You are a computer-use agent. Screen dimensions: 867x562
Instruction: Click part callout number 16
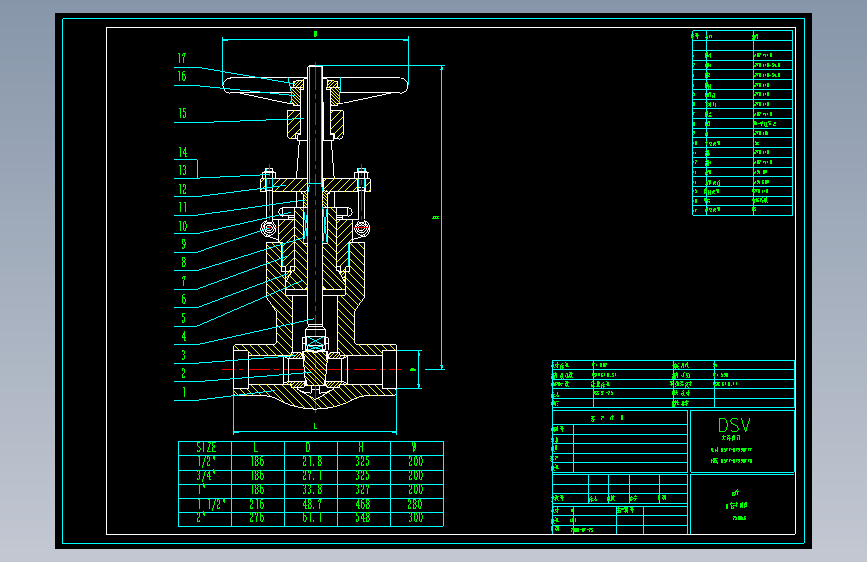[182, 76]
